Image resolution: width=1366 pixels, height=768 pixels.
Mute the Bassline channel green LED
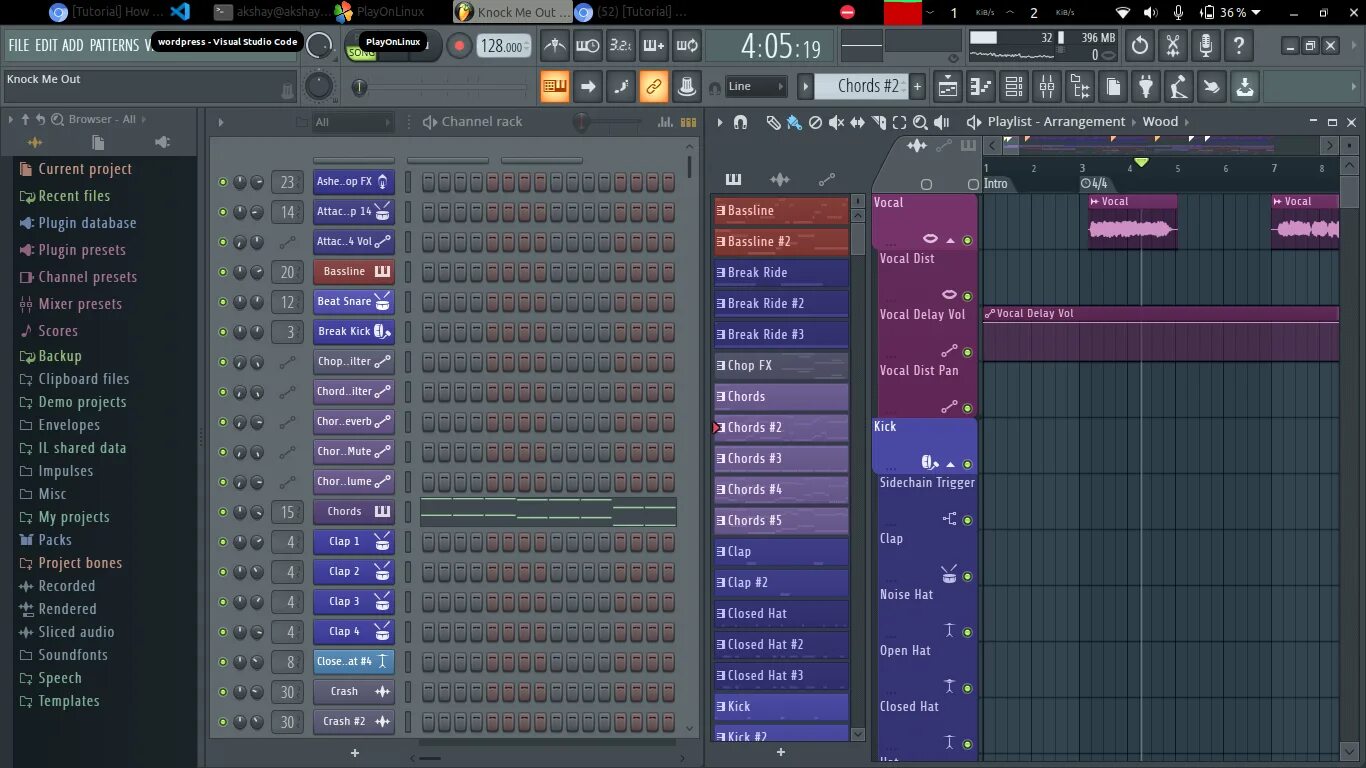click(223, 272)
